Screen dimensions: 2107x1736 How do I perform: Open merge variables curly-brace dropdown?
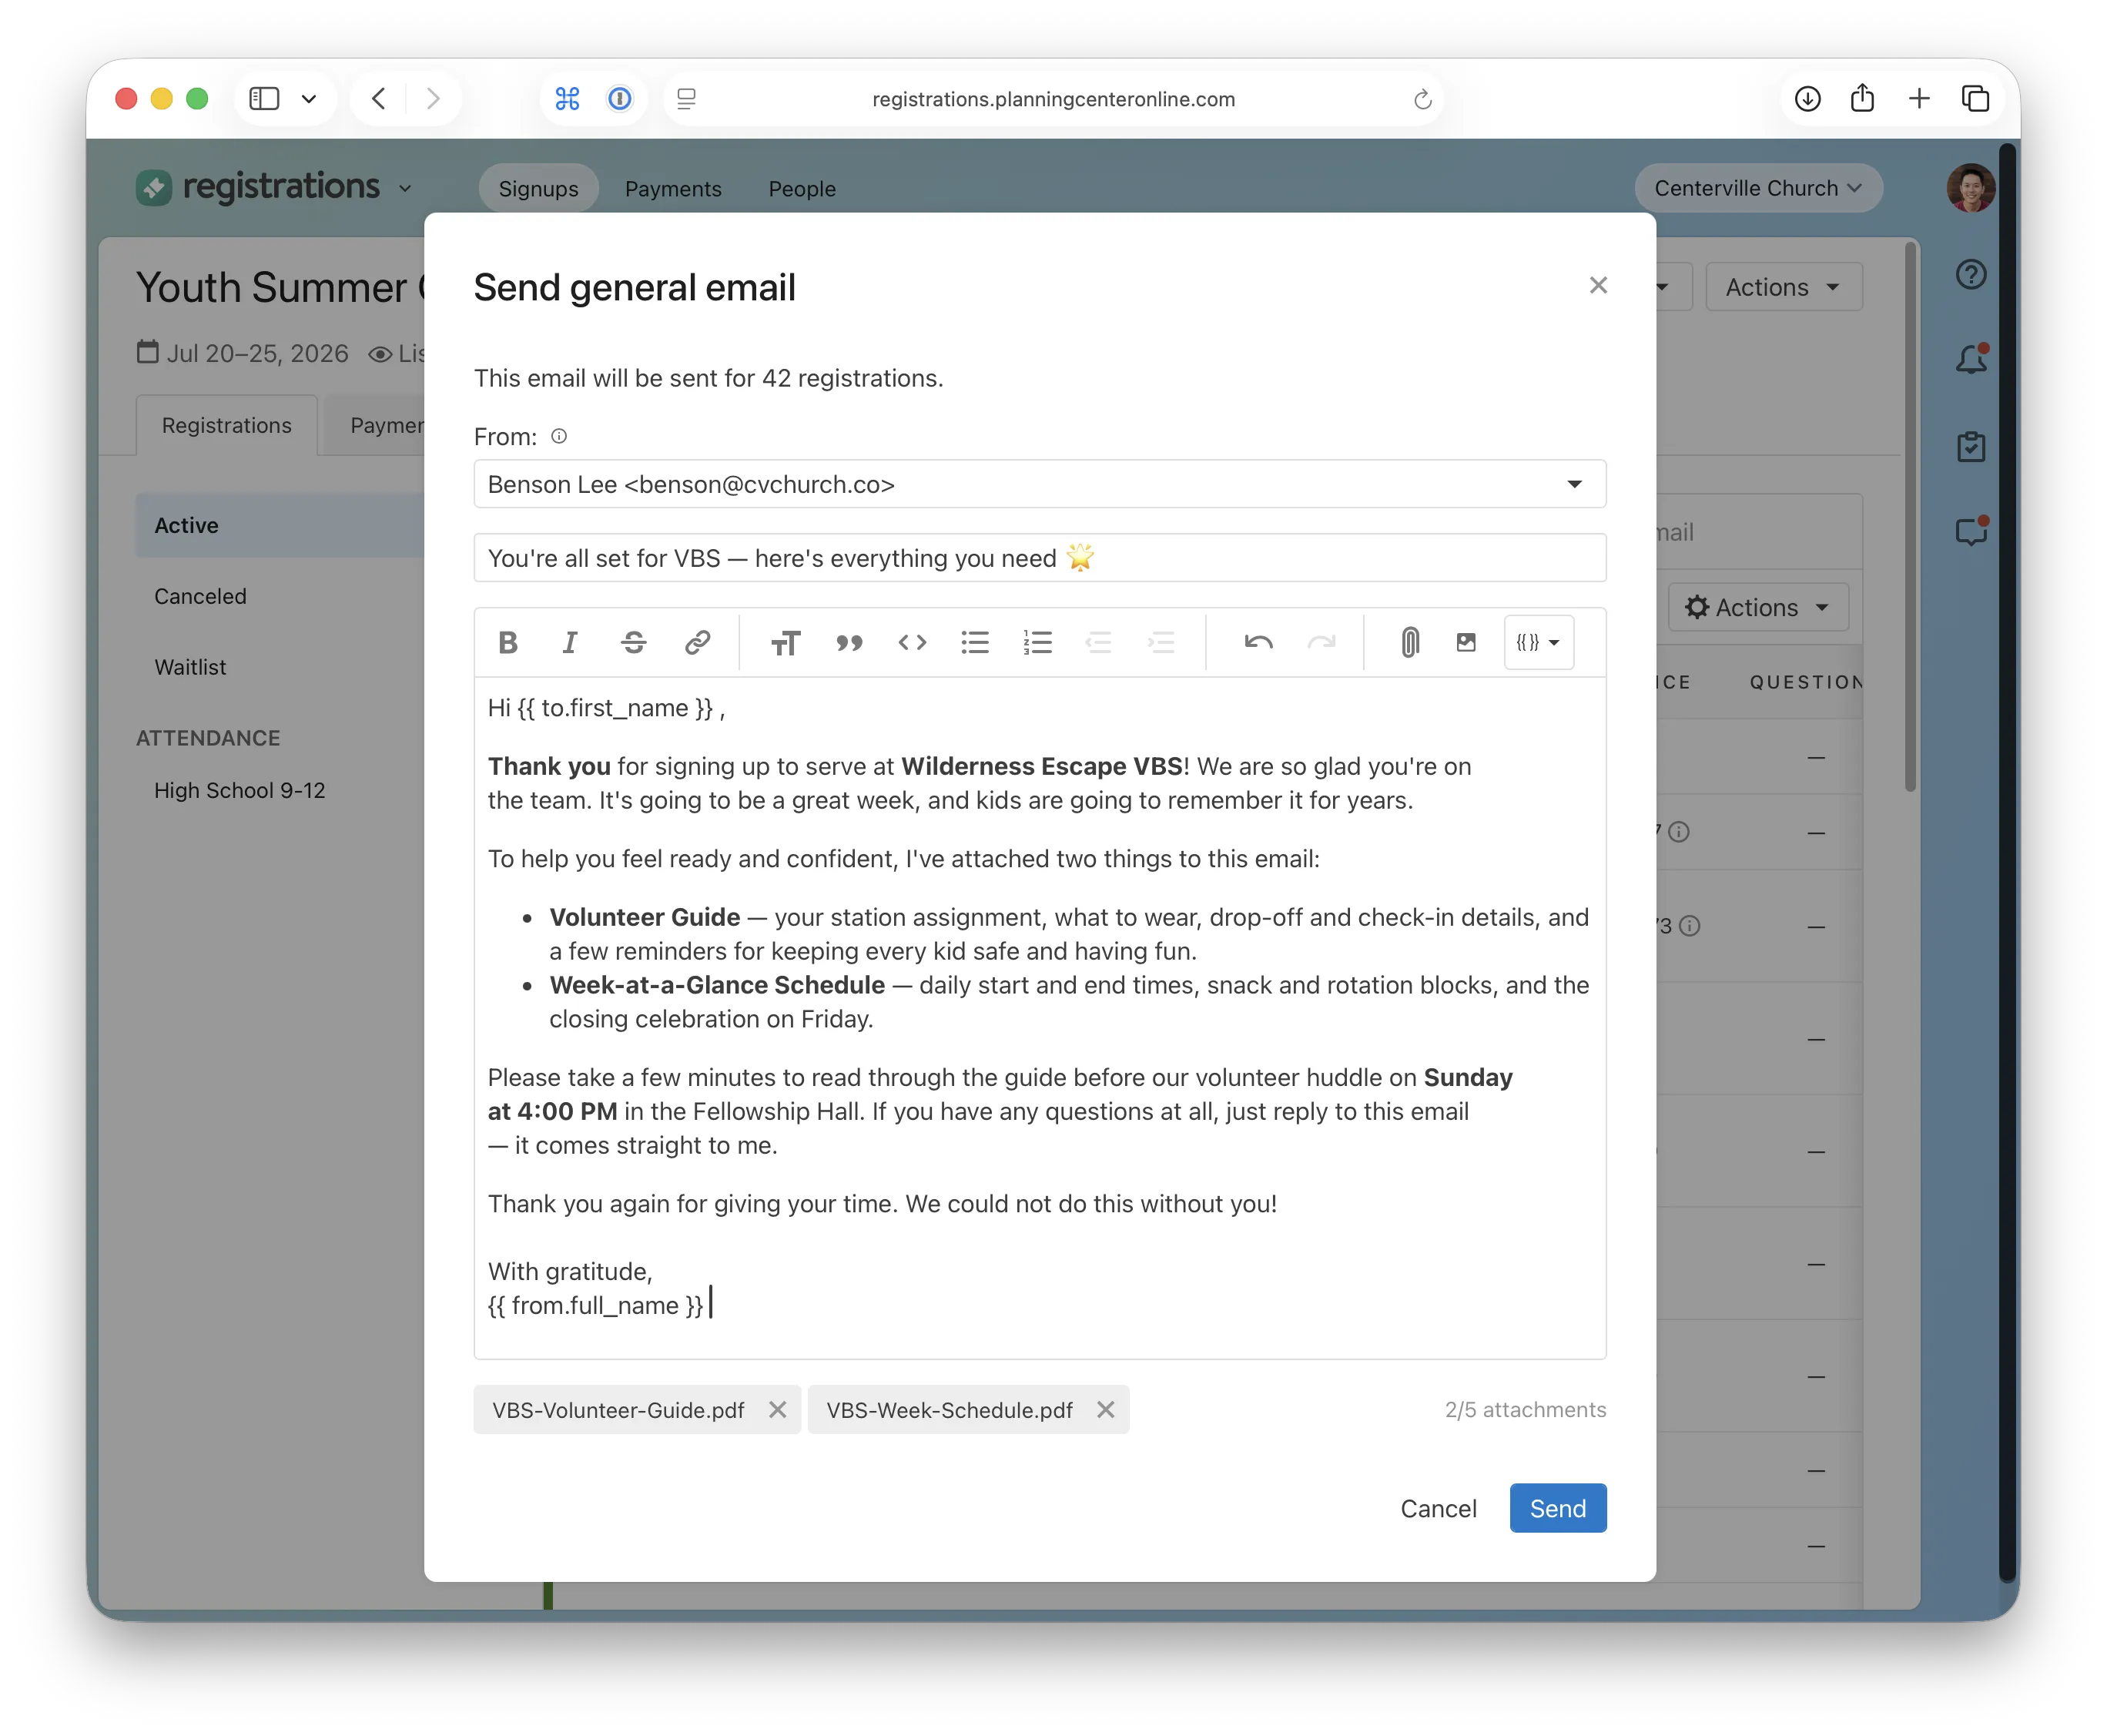(x=1538, y=642)
